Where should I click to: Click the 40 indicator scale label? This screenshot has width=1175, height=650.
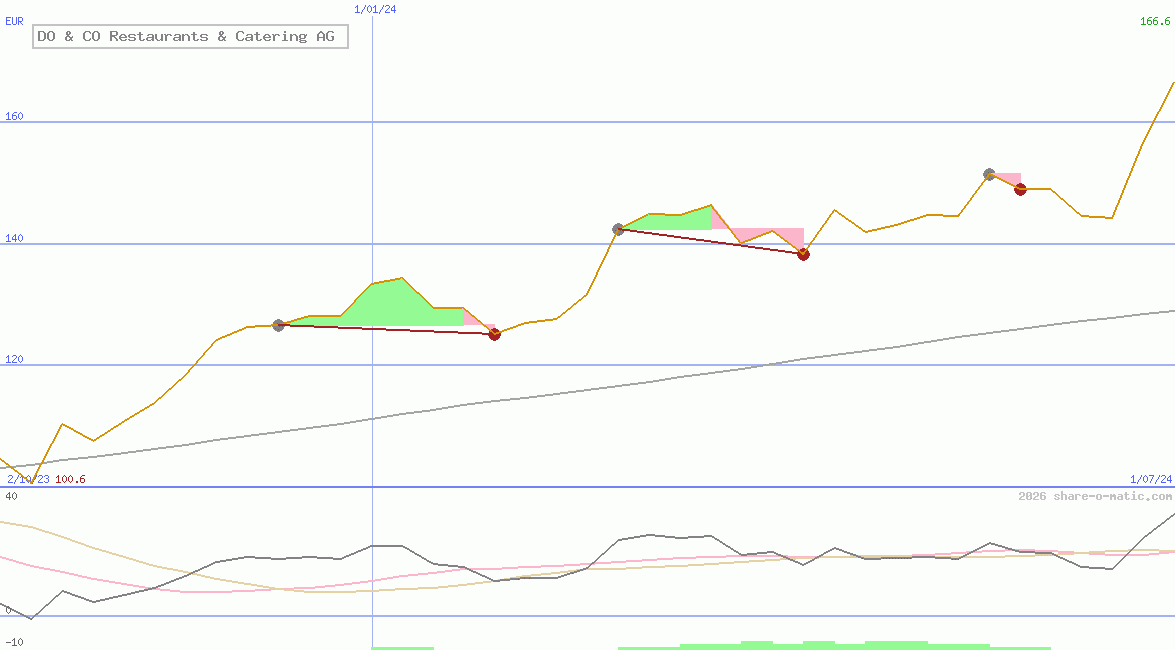point(11,496)
